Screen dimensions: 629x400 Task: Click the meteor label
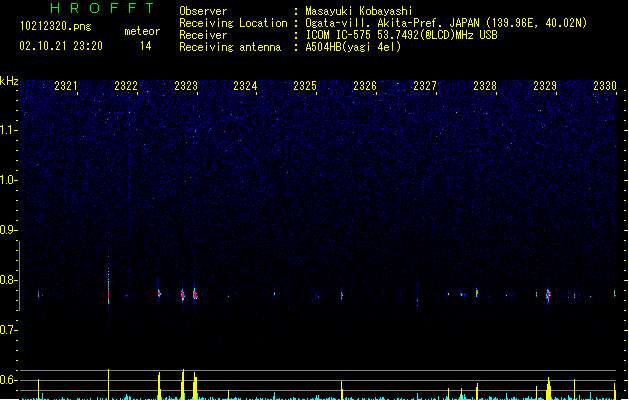142,31
